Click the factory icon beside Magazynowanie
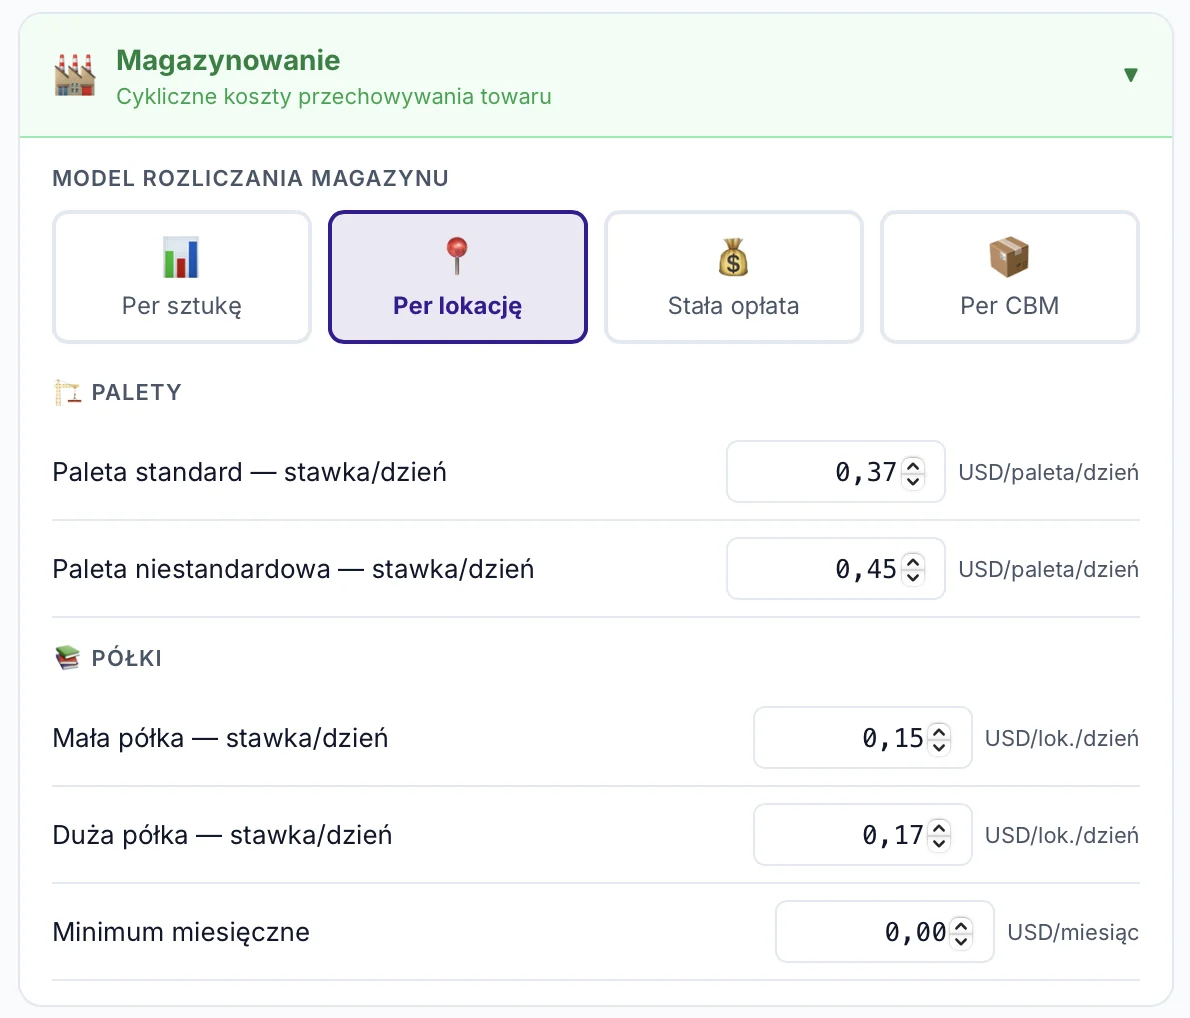 [75, 75]
